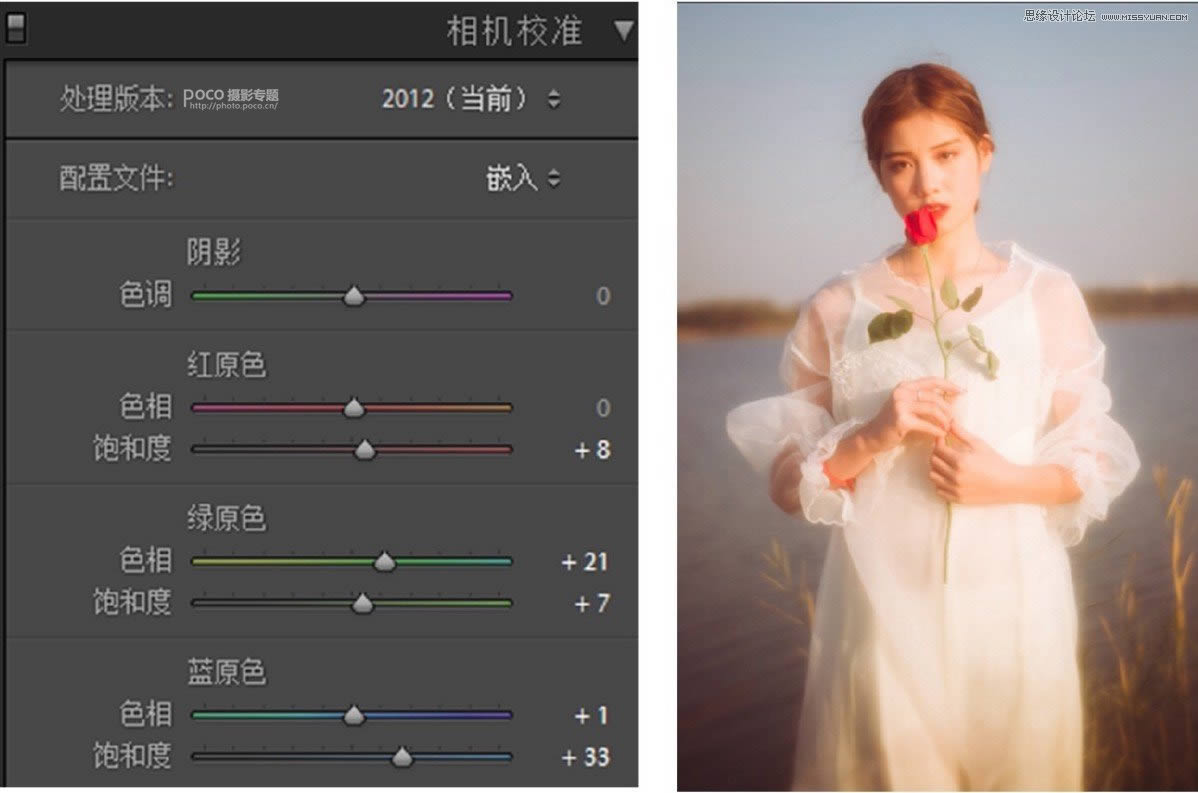Open the 配置文件 嵌入 dropdown
The height and width of the screenshot is (793, 1198).
[523, 178]
